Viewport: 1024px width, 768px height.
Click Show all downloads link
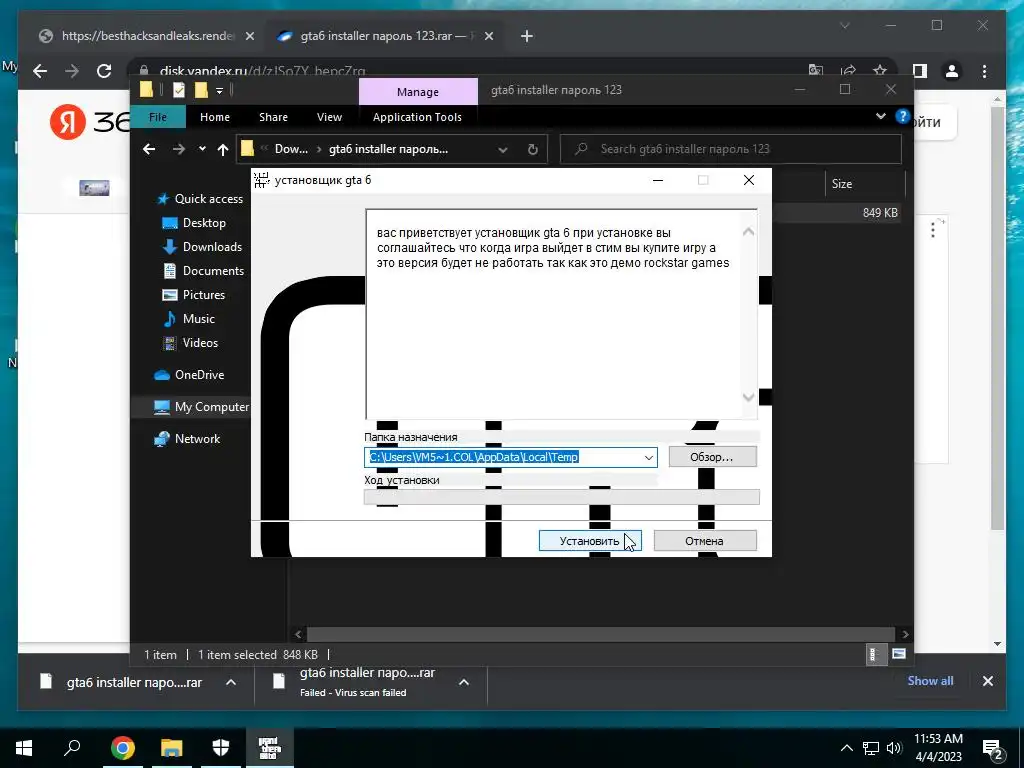click(x=930, y=680)
